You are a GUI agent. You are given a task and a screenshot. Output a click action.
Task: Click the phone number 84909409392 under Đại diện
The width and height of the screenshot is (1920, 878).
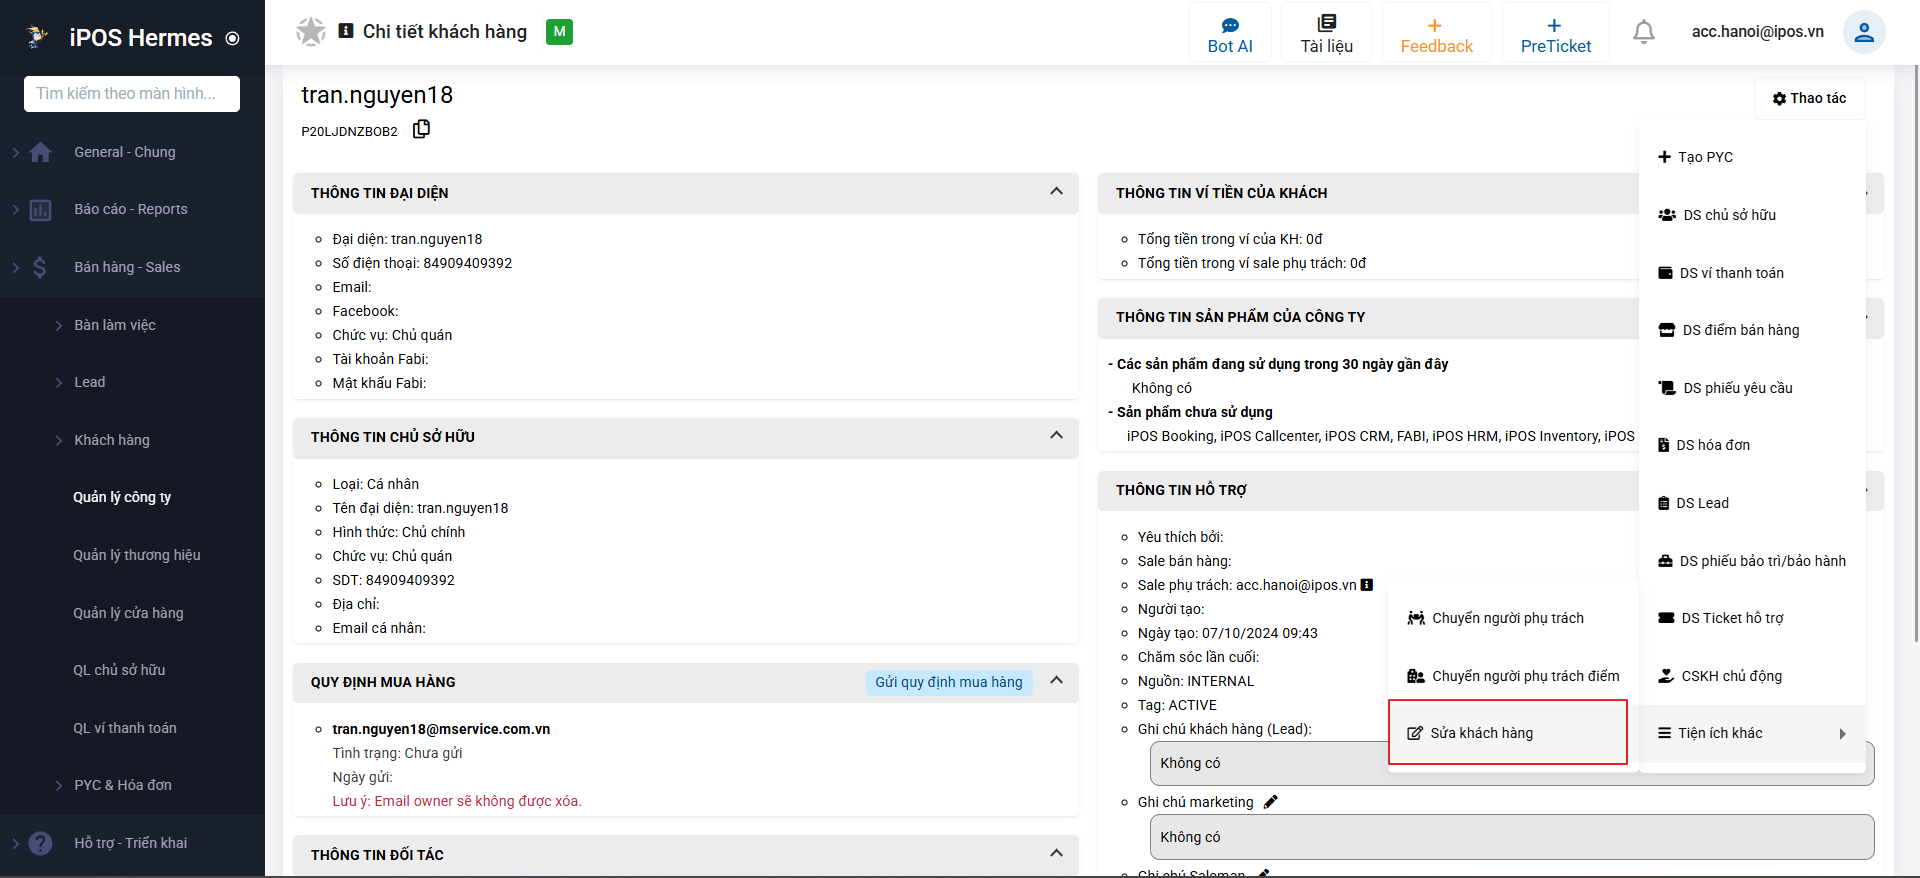(467, 263)
